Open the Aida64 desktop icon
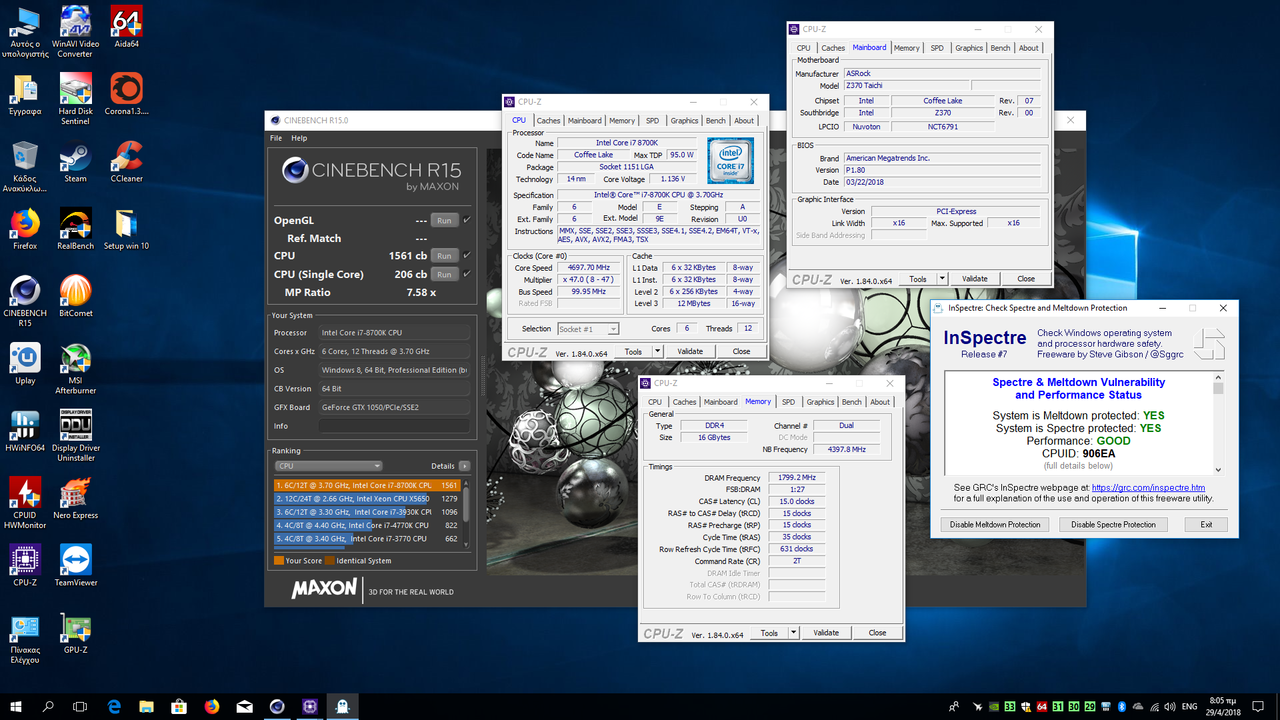 coord(126,27)
